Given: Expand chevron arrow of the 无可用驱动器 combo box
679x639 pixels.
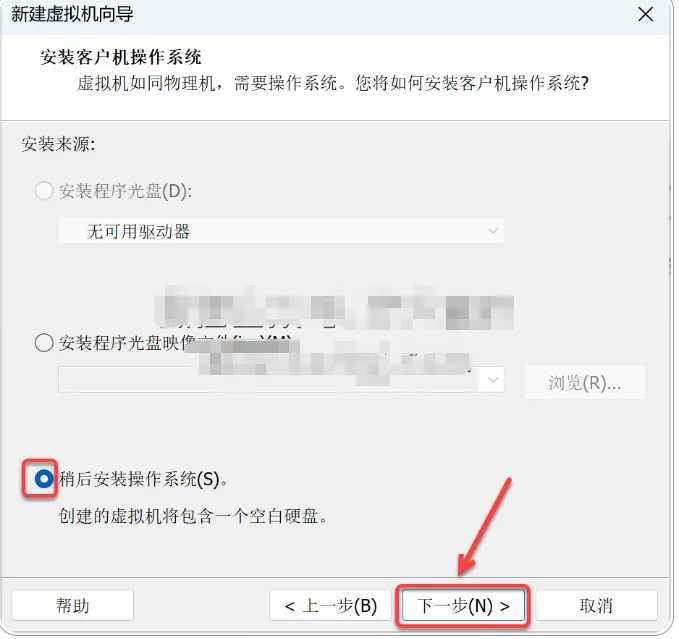Looking at the screenshot, I should 493,231.
